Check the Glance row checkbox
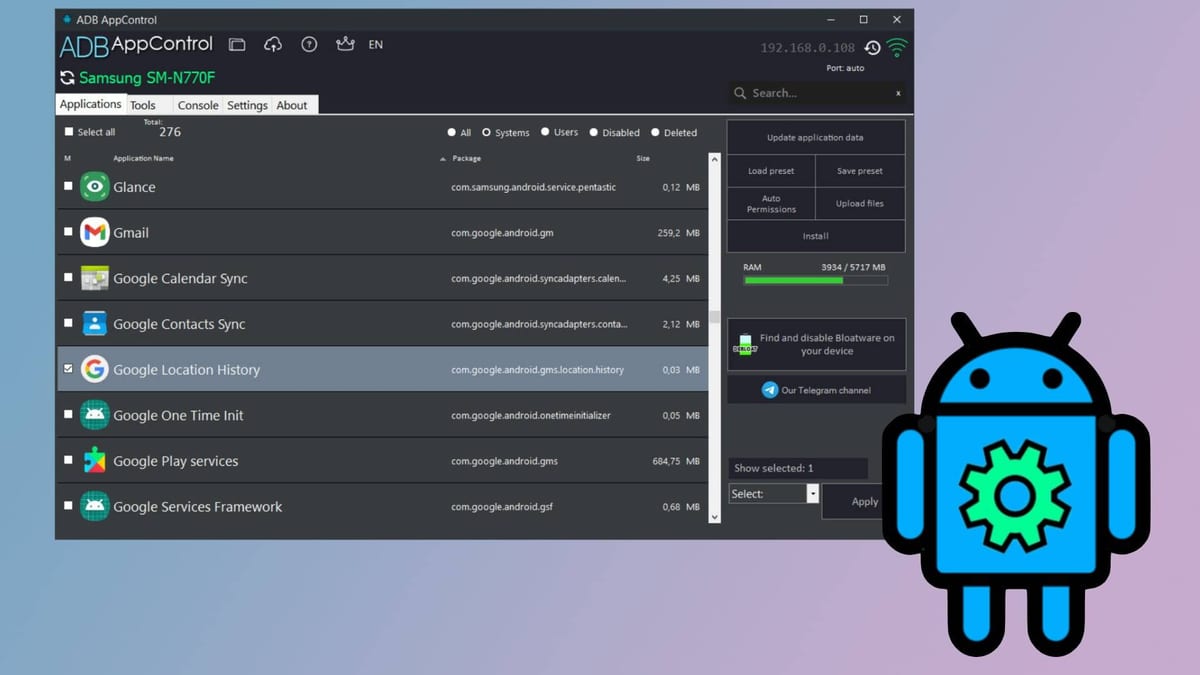This screenshot has height=675, width=1200. [68, 186]
